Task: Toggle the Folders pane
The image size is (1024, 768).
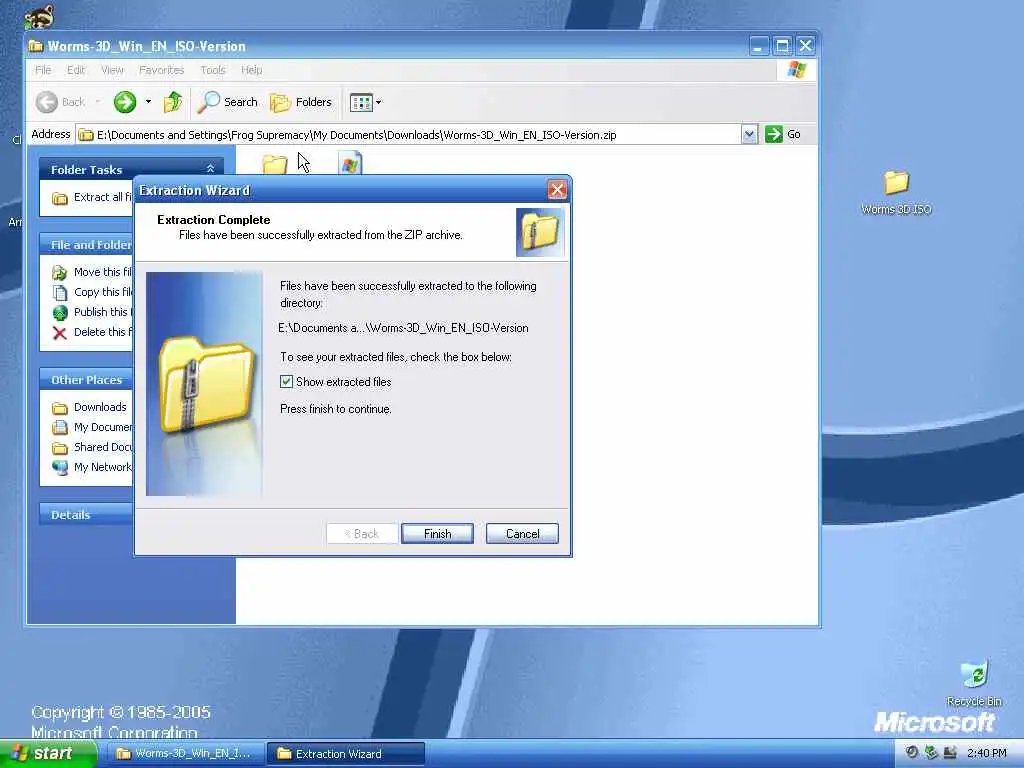Action: pos(301,102)
